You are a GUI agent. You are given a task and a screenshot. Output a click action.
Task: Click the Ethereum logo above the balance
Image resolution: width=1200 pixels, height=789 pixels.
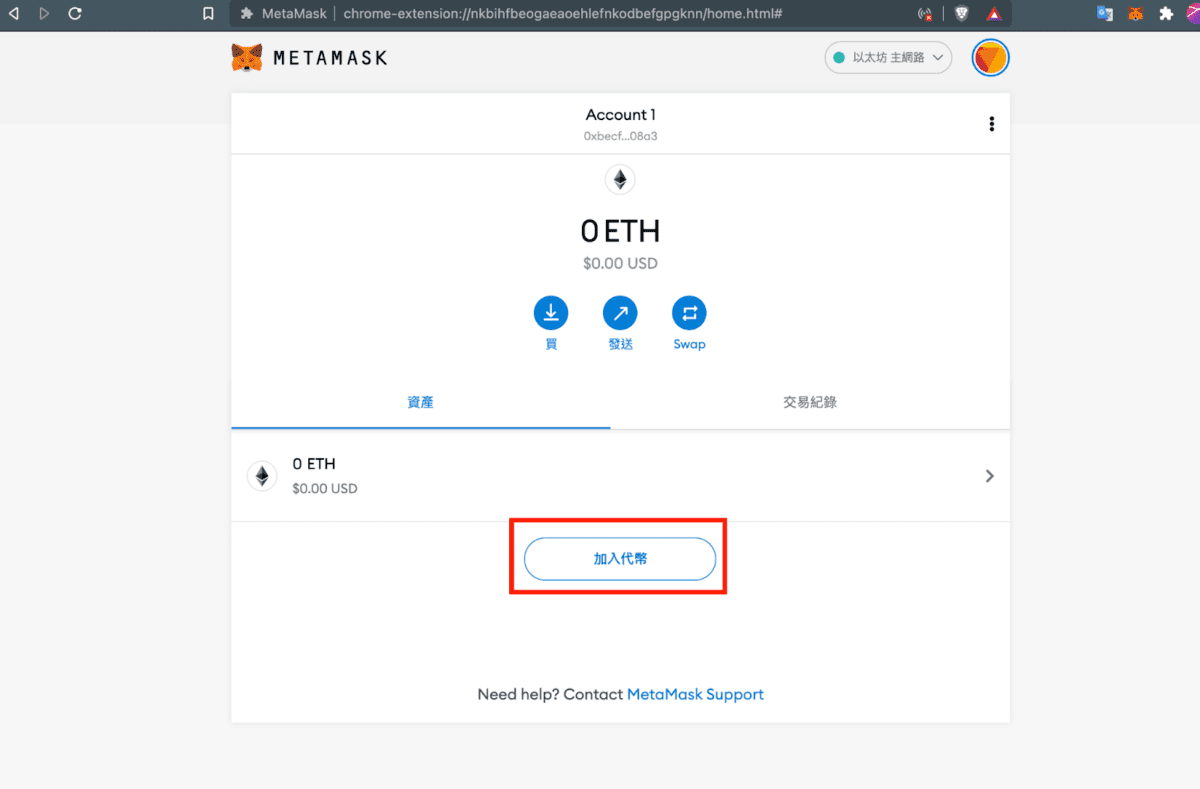[619, 180]
